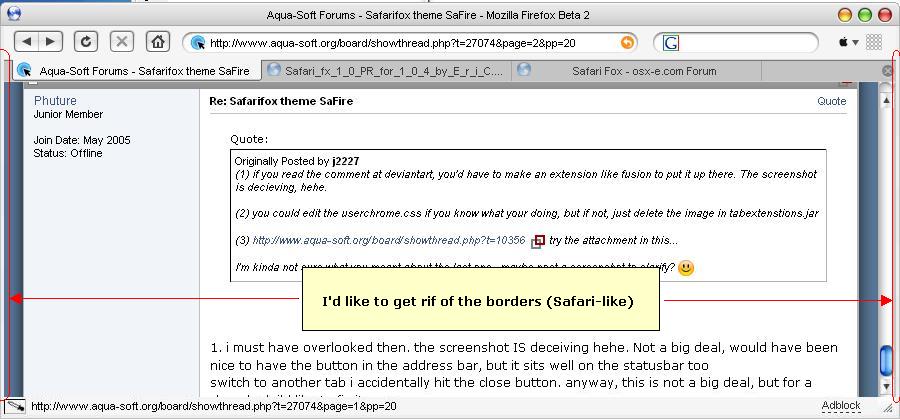Close the current tab with tab-bar X

pyautogui.click(x=887, y=71)
